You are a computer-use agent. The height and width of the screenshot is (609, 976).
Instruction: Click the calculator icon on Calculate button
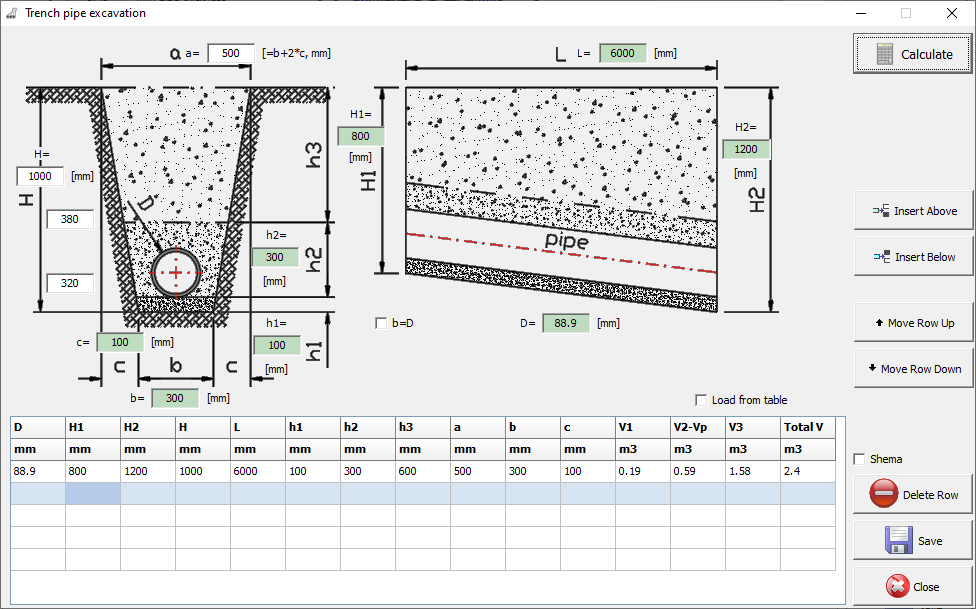point(884,54)
